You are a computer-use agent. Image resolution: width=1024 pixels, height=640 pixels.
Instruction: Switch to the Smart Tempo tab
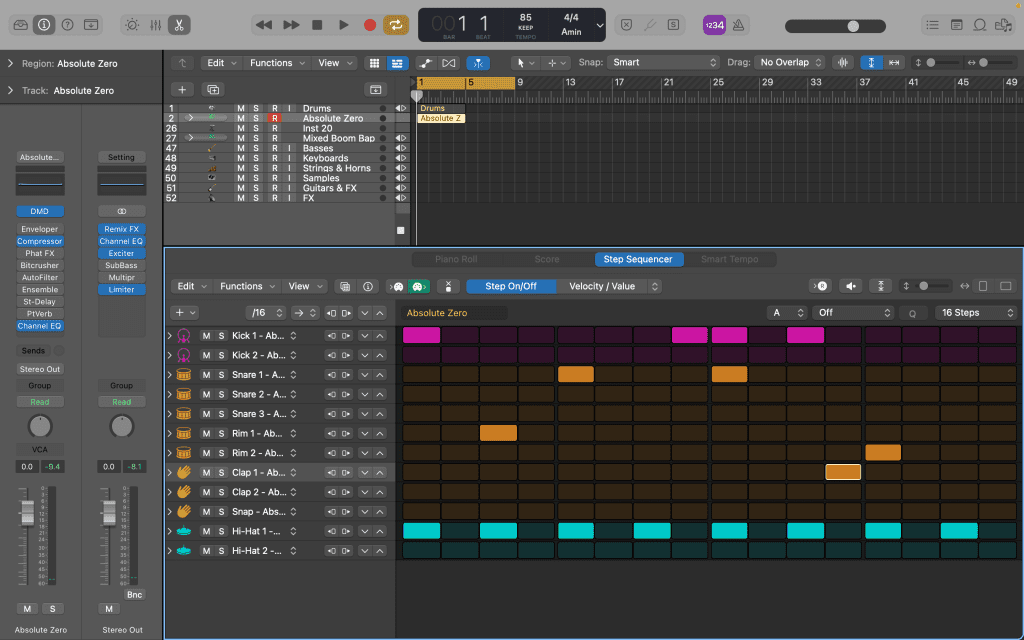(x=729, y=259)
